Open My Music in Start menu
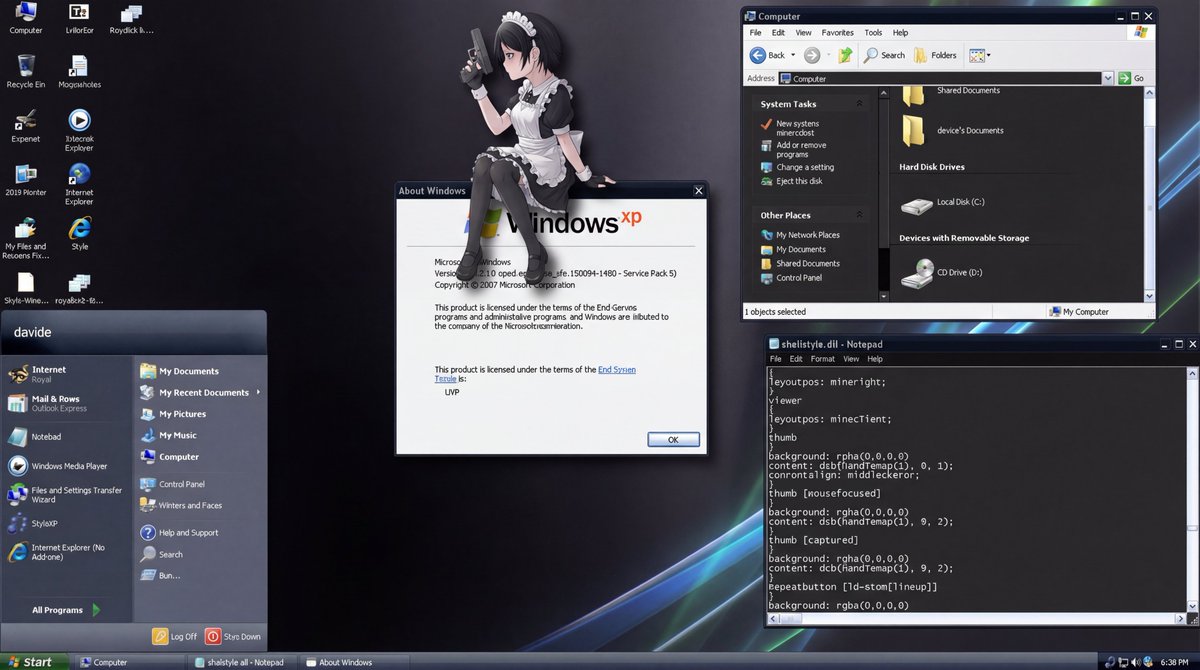This screenshot has width=1200, height=670. 169,435
